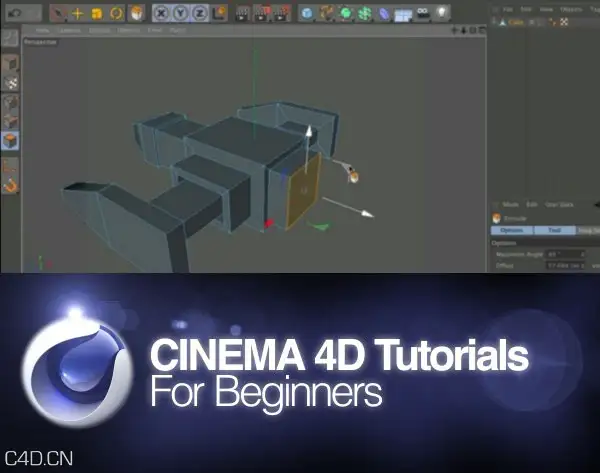Switch to the Options tab in Extrude attributes

click(512, 230)
